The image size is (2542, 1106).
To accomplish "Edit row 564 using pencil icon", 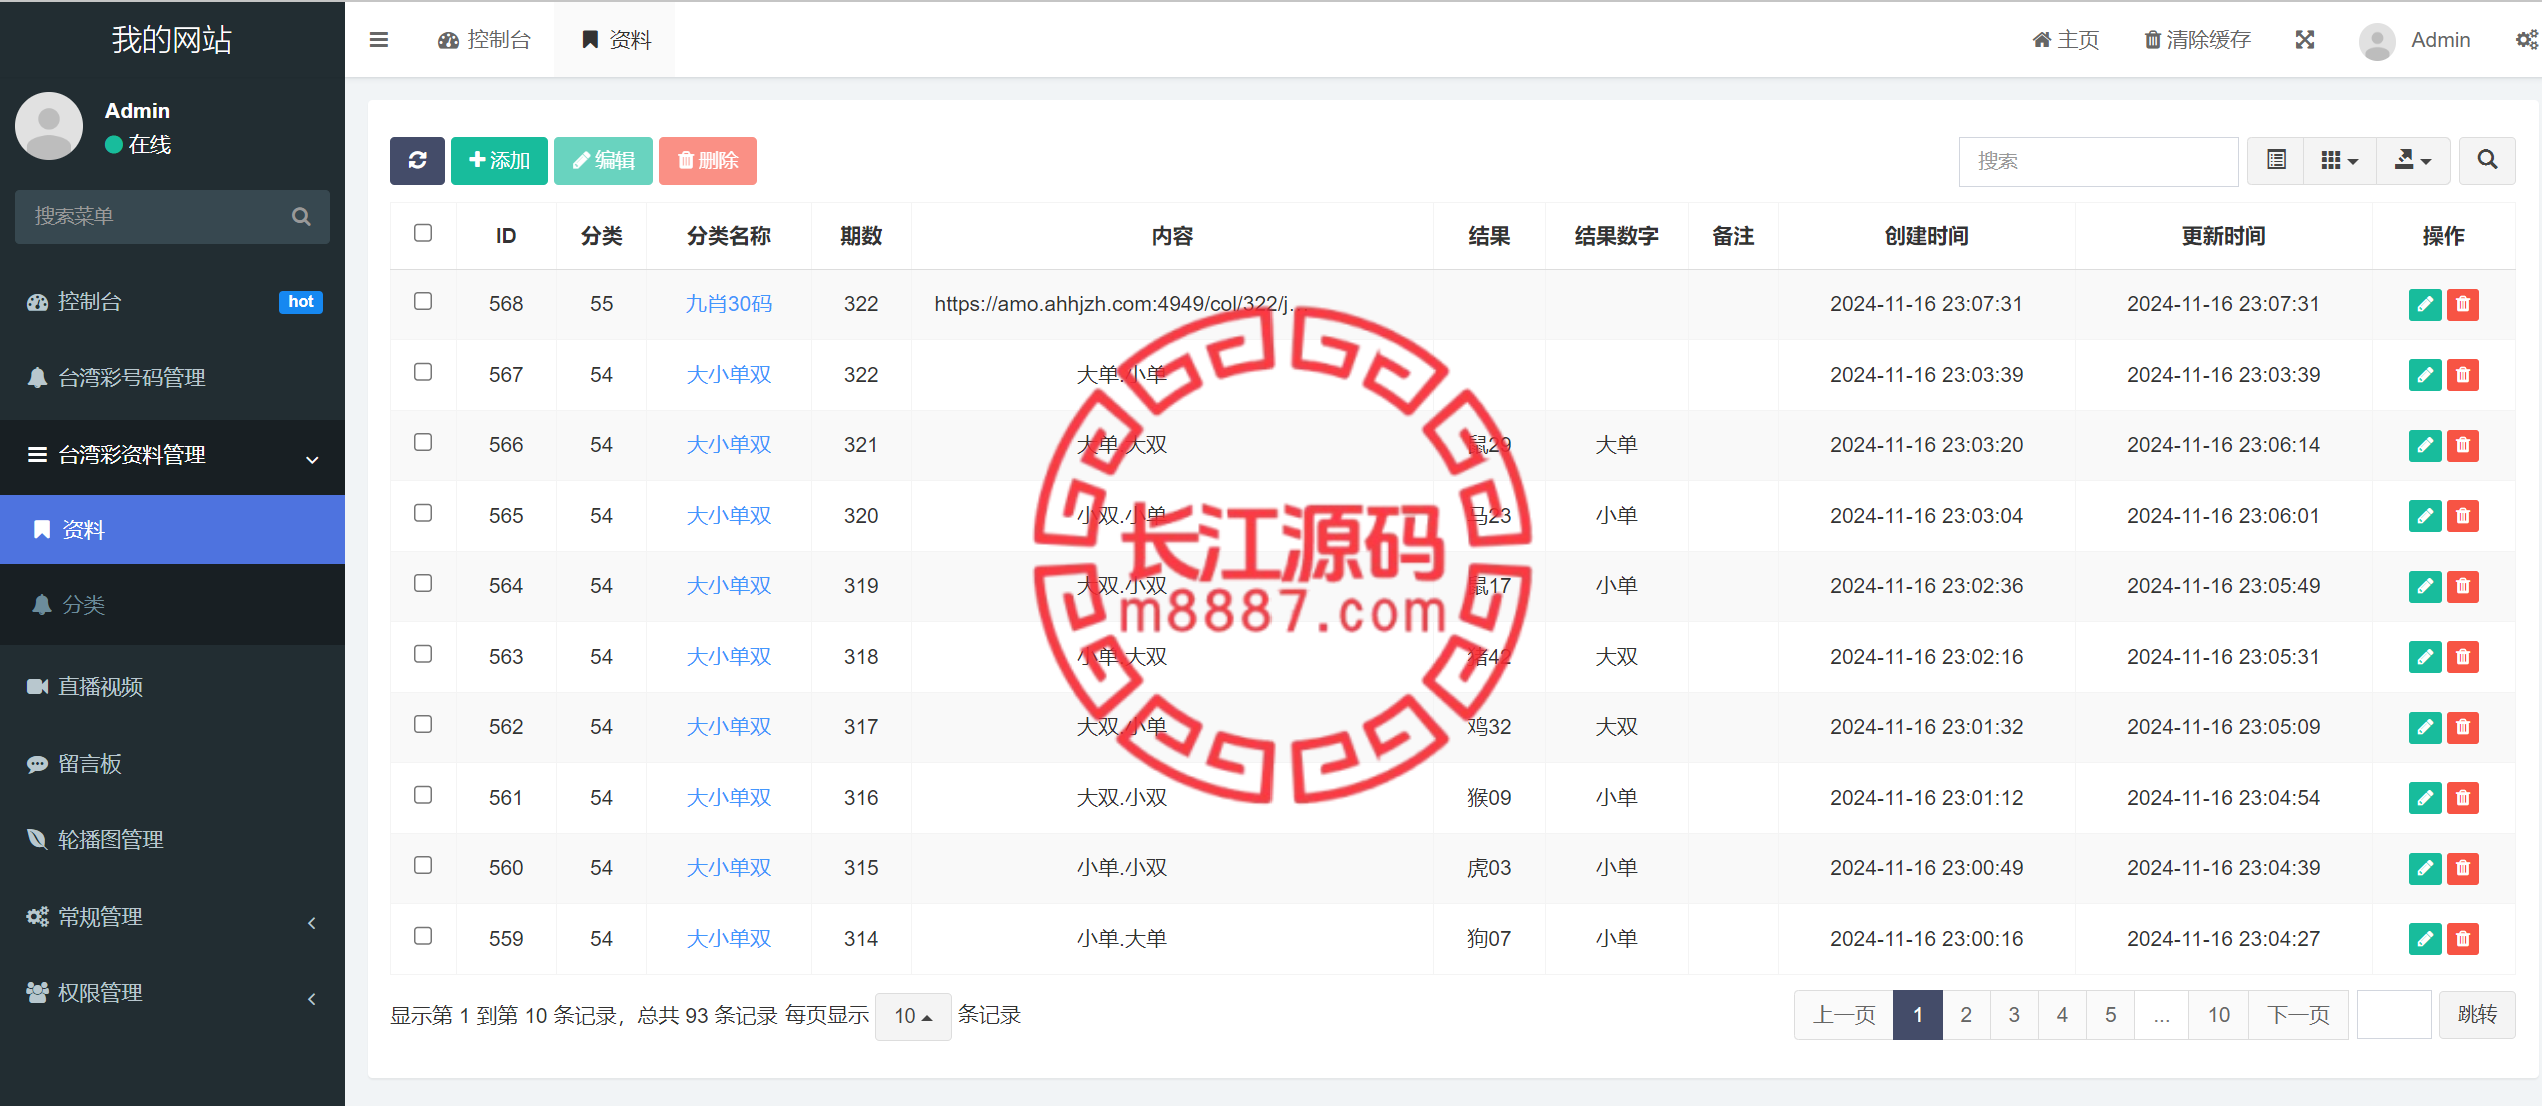I will (2425, 586).
